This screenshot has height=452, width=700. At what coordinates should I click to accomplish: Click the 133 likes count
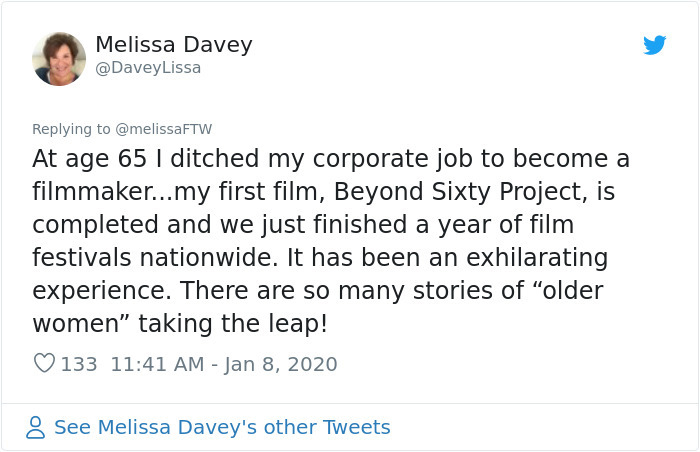pos(79,364)
